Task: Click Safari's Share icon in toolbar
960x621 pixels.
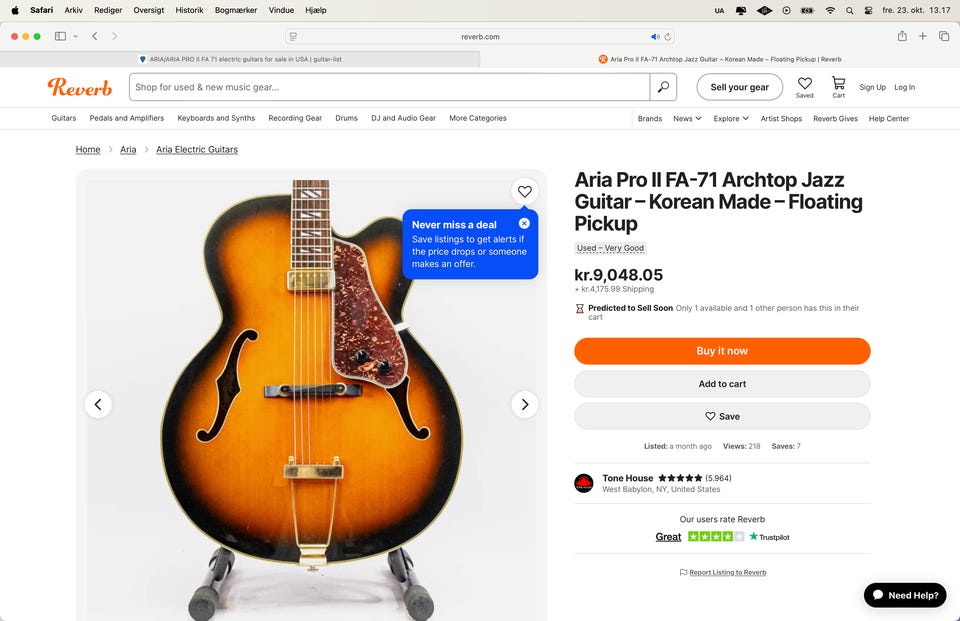Action: [902, 36]
